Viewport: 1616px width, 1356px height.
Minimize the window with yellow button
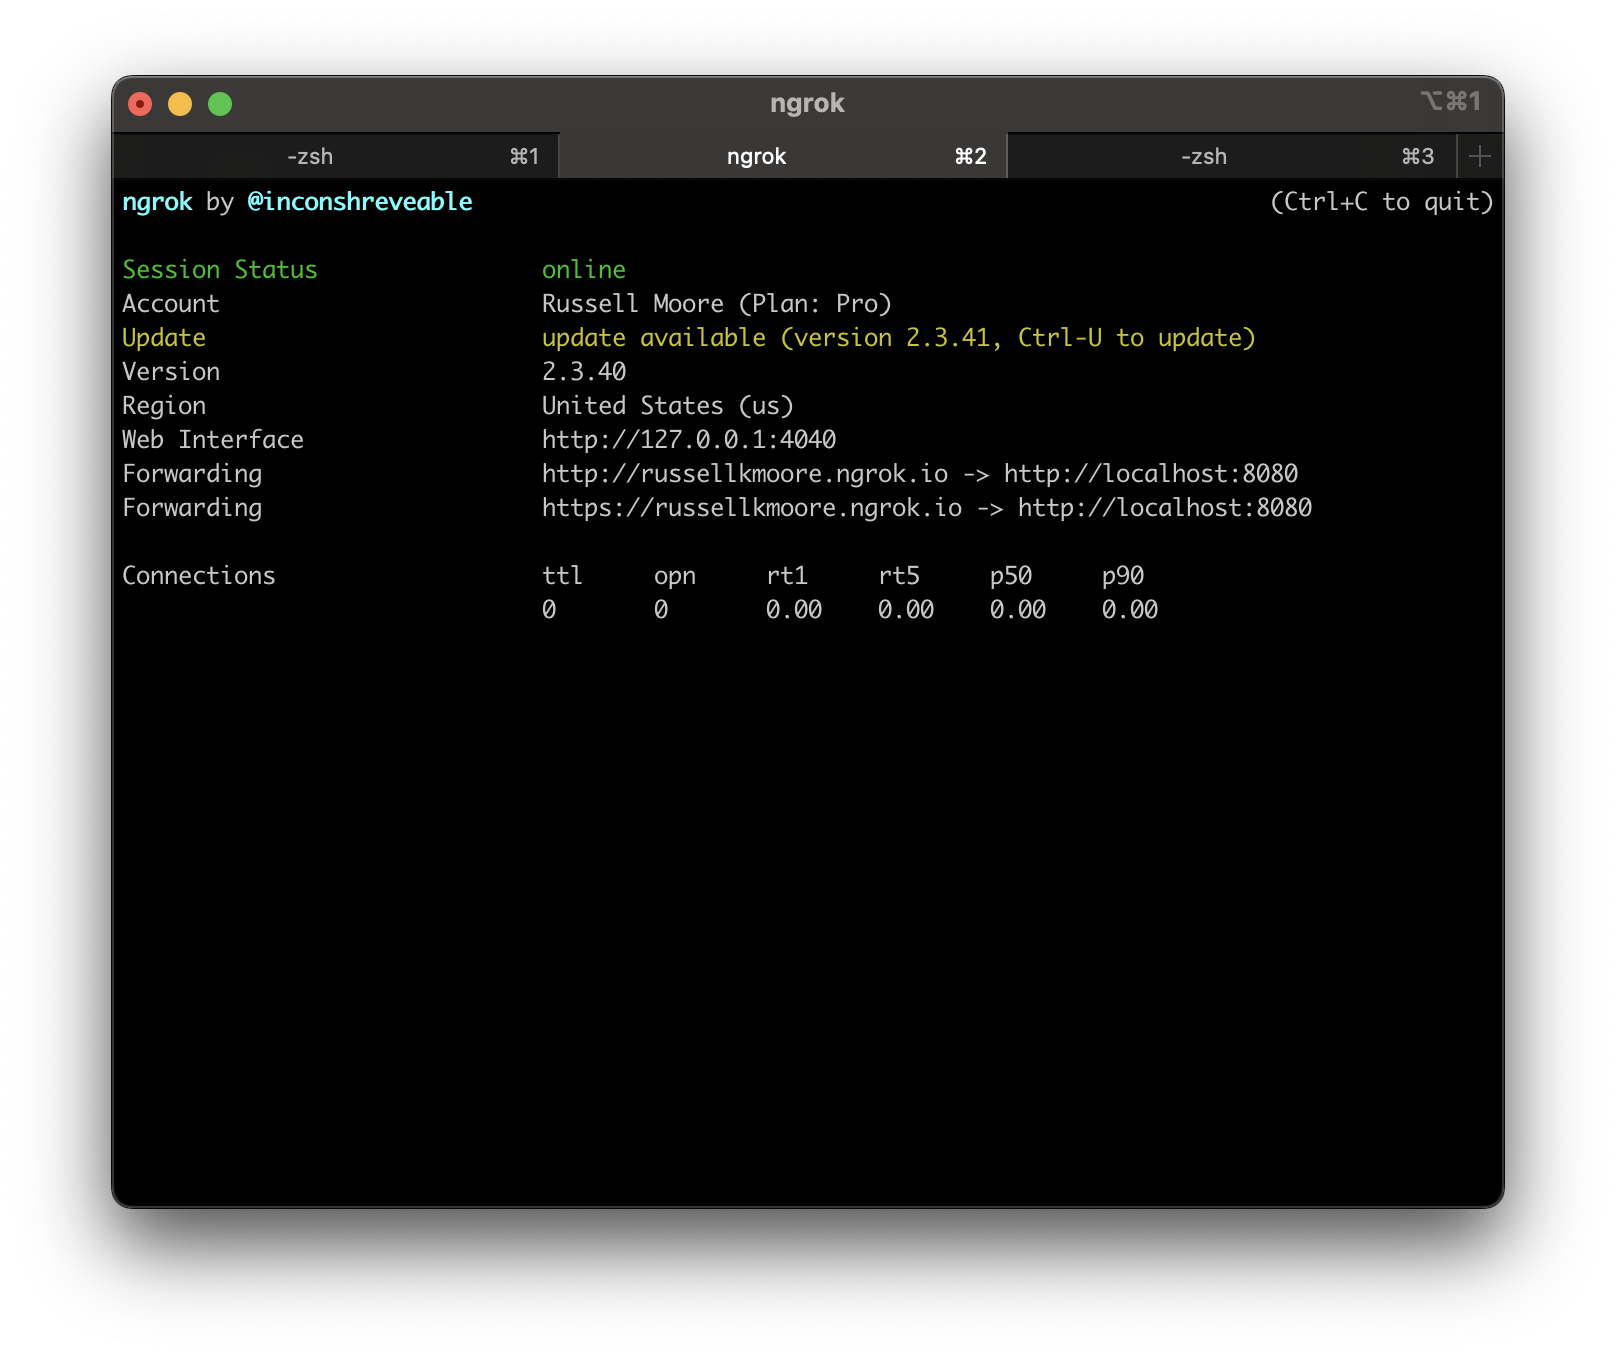point(180,104)
